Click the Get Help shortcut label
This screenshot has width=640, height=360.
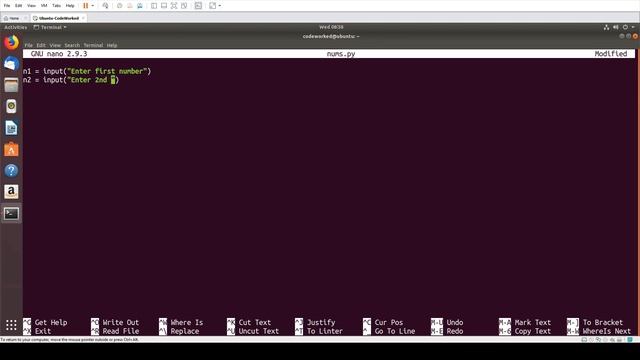pyautogui.click(x=51, y=322)
